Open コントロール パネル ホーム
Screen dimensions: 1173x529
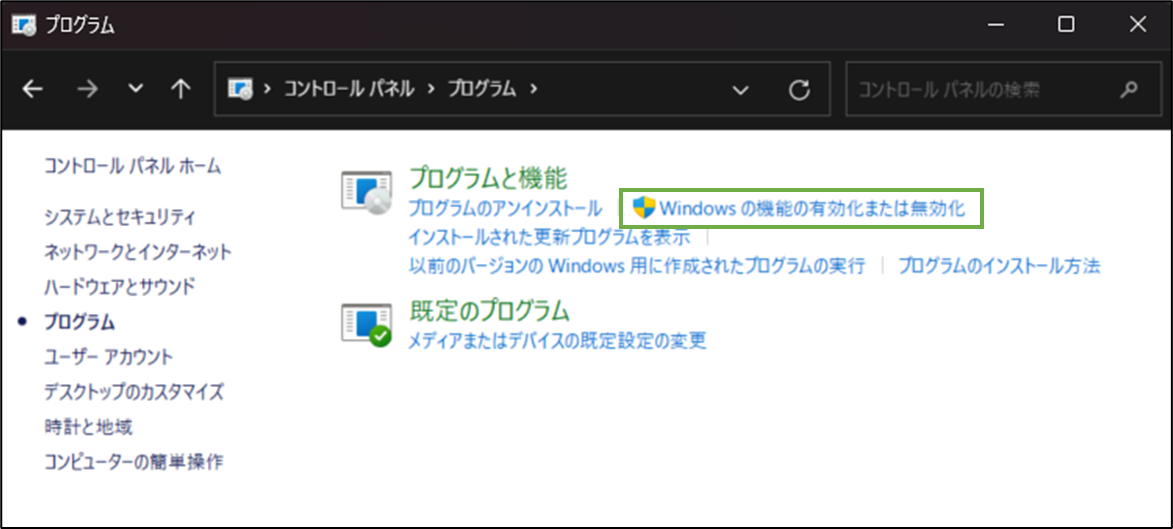[132, 166]
